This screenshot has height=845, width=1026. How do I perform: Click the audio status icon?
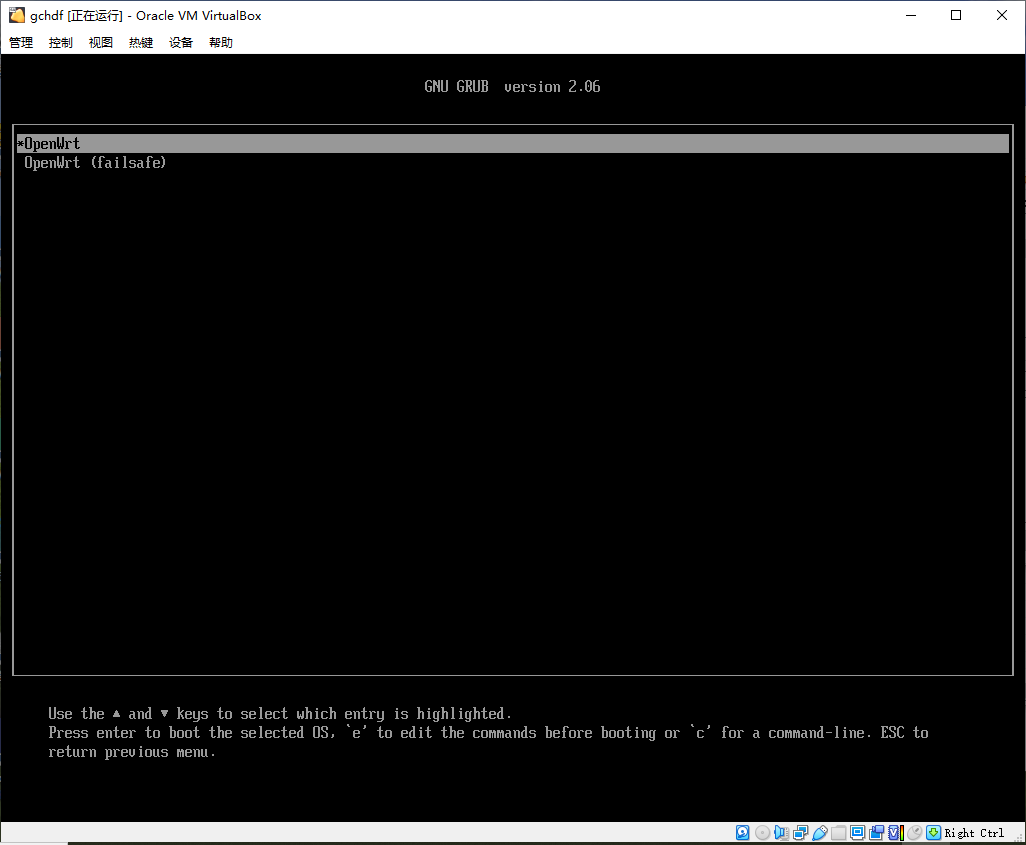click(x=781, y=833)
